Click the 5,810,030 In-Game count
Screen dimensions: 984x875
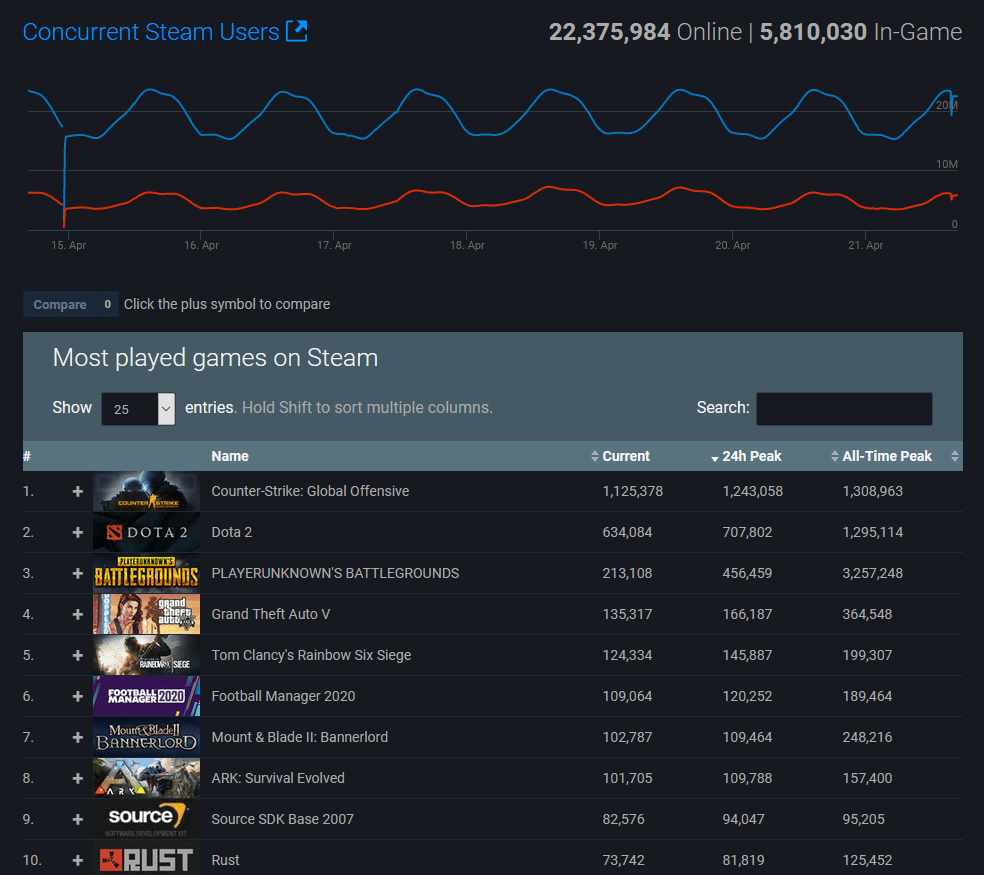[860, 32]
